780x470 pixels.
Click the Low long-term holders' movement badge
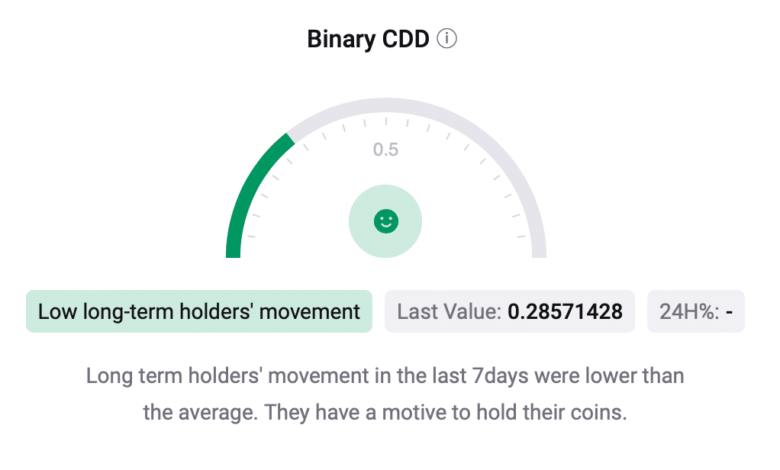[199, 312]
